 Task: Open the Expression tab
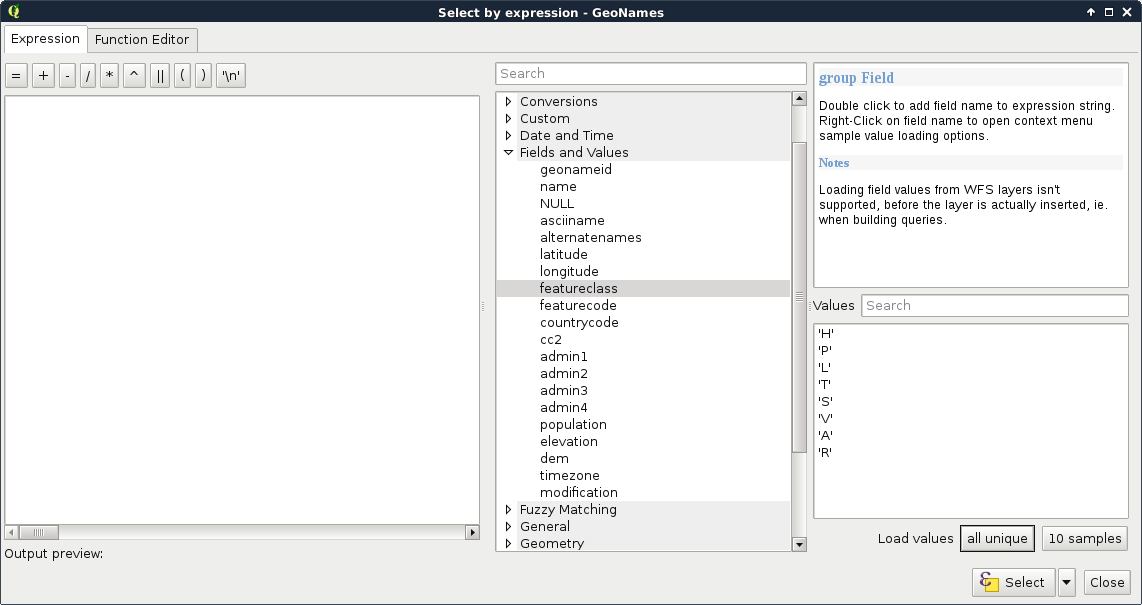tap(45, 39)
